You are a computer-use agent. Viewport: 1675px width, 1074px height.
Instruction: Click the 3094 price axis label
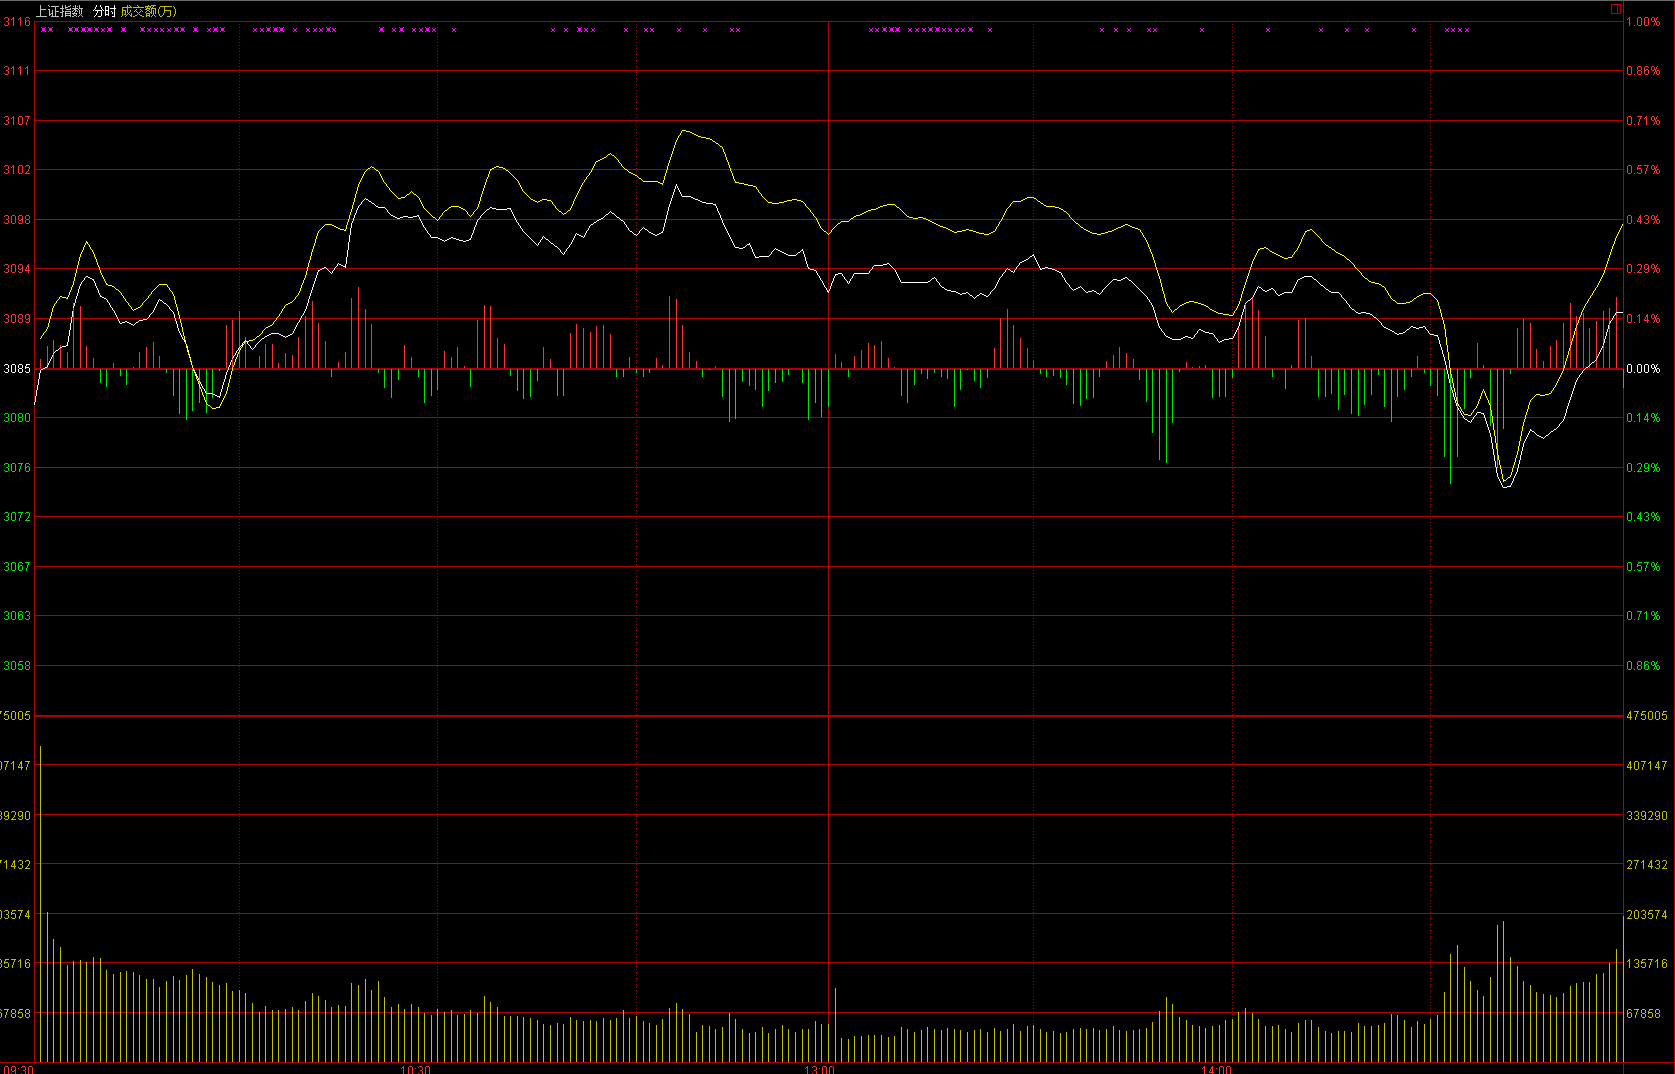tap(16, 269)
